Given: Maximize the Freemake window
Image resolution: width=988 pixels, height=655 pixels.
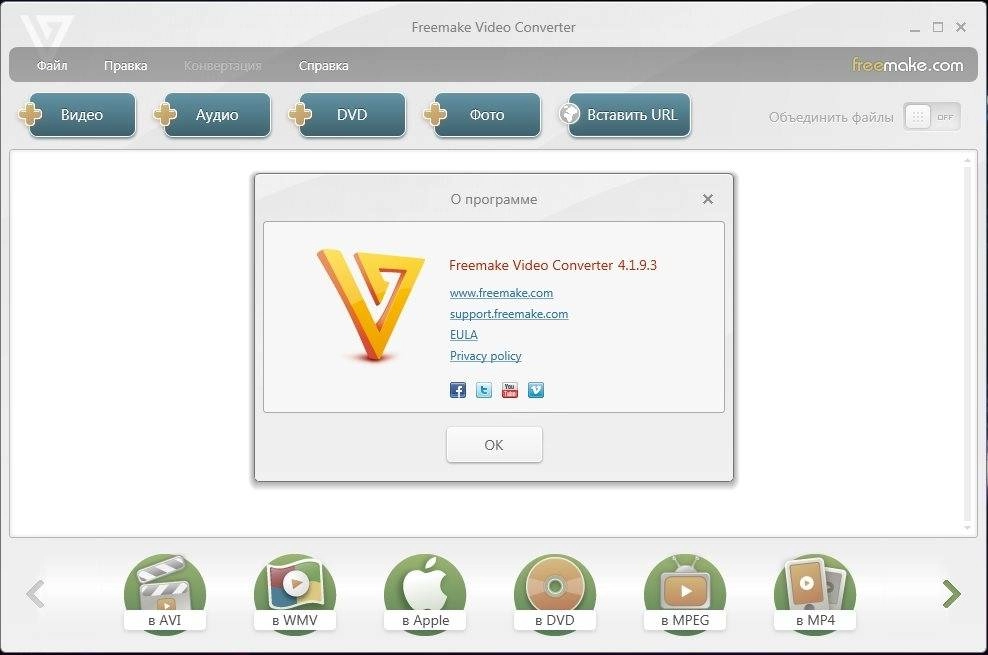Looking at the screenshot, I should (x=938, y=27).
